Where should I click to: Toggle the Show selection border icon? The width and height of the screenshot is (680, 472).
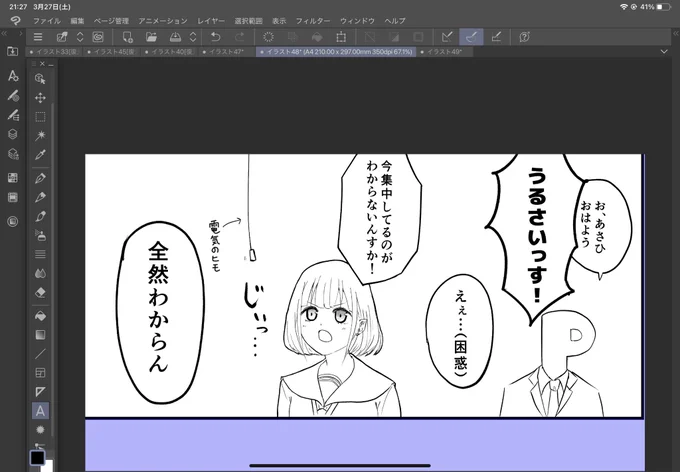pyautogui.click(x=418, y=37)
